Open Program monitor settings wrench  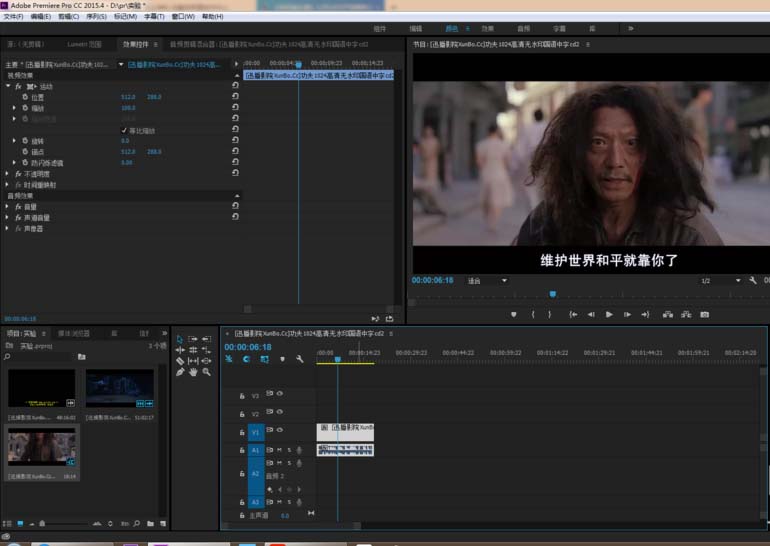753,281
